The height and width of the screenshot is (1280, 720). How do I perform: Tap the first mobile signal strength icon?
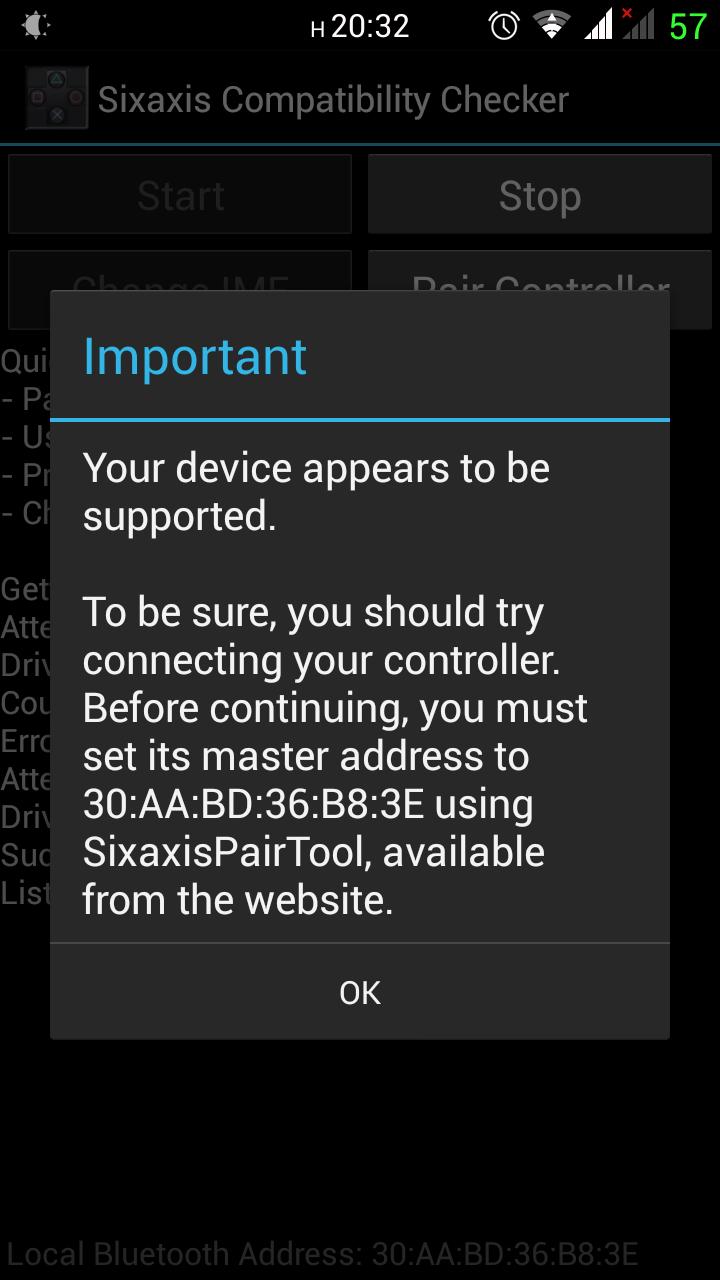pos(597,25)
